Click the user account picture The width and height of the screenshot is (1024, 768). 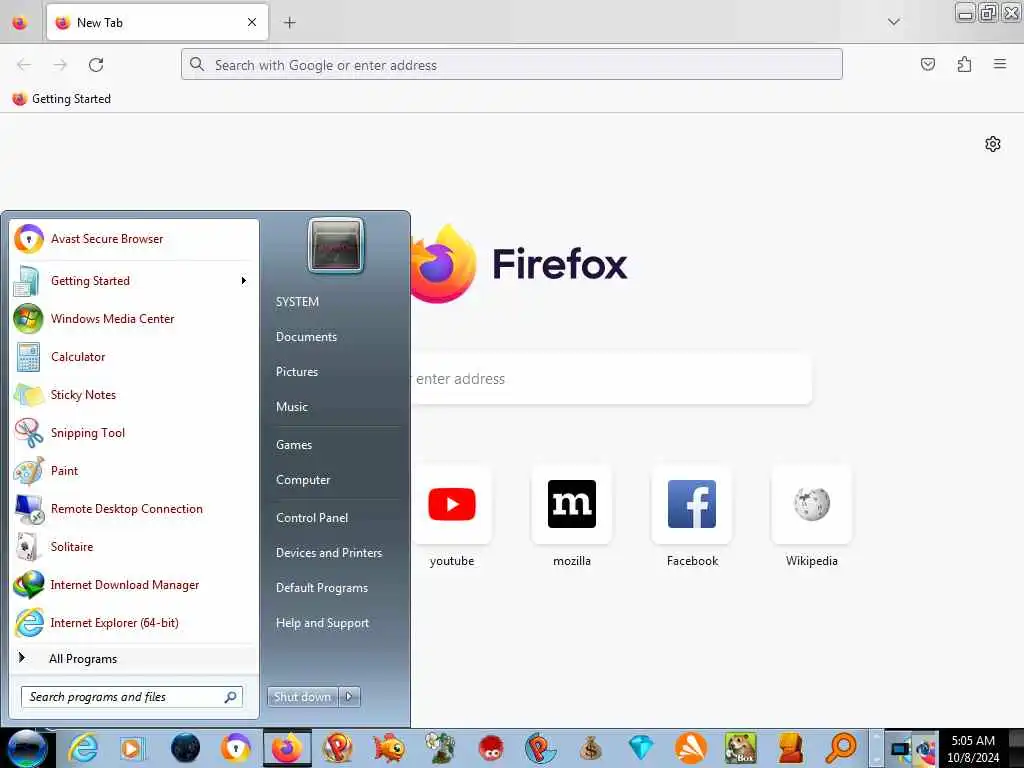click(x=336, y=246)
